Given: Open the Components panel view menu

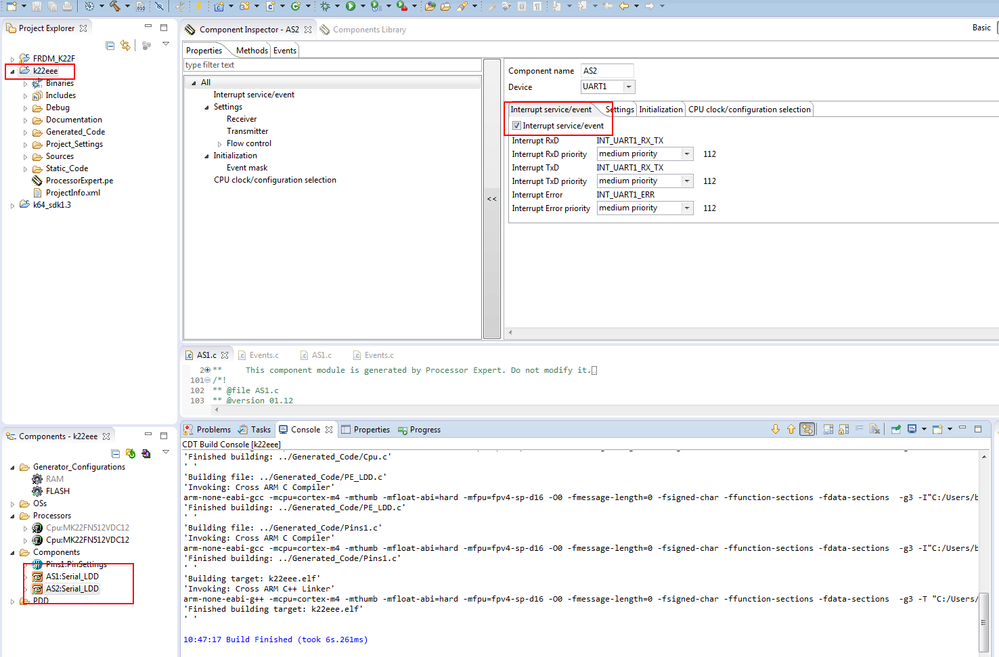Looking at the screenshot, I should (166, 452).
